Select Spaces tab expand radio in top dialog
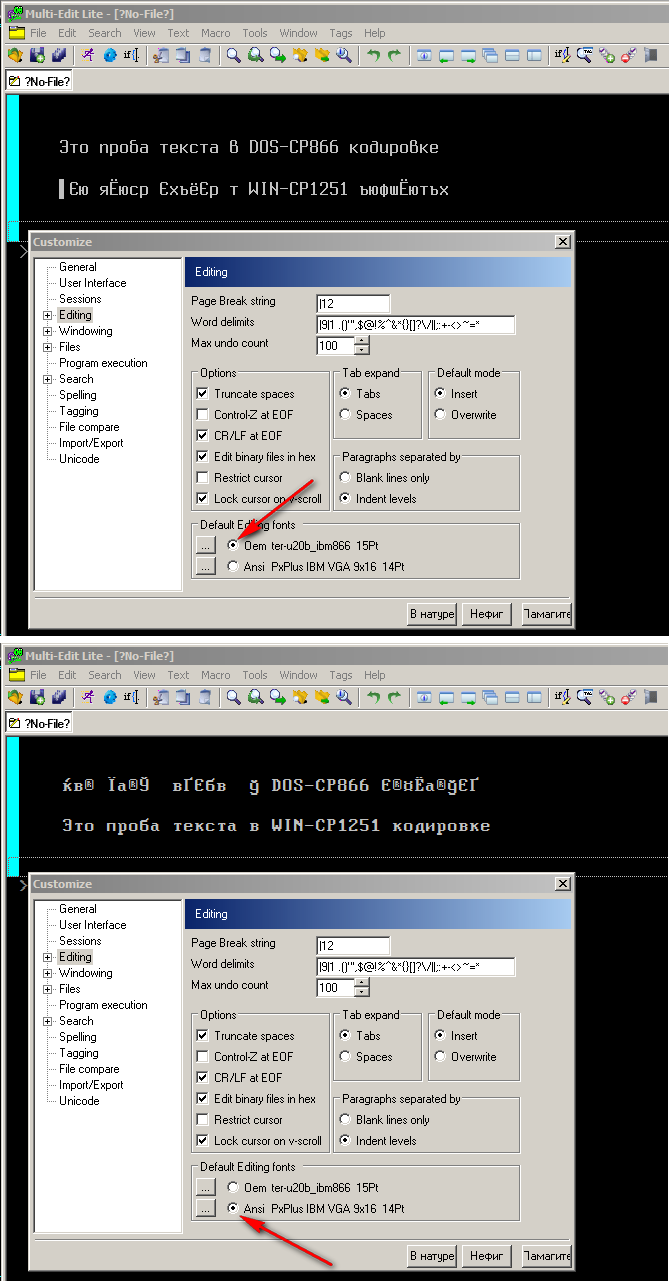The image size is (669, 1282). click(345, 415)
